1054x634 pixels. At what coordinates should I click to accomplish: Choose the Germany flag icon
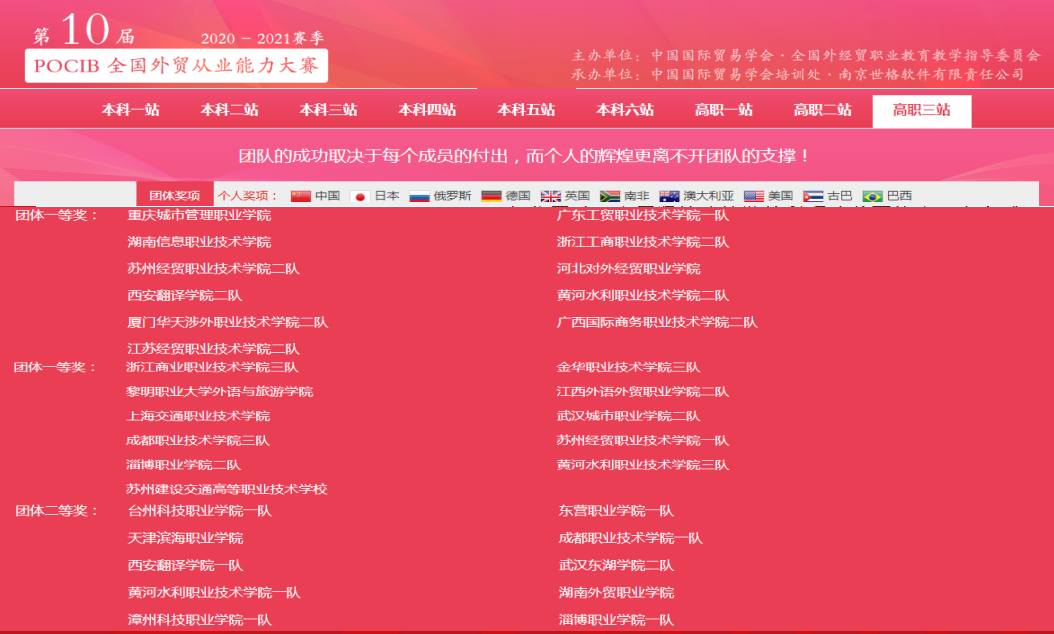pos(491,196)
